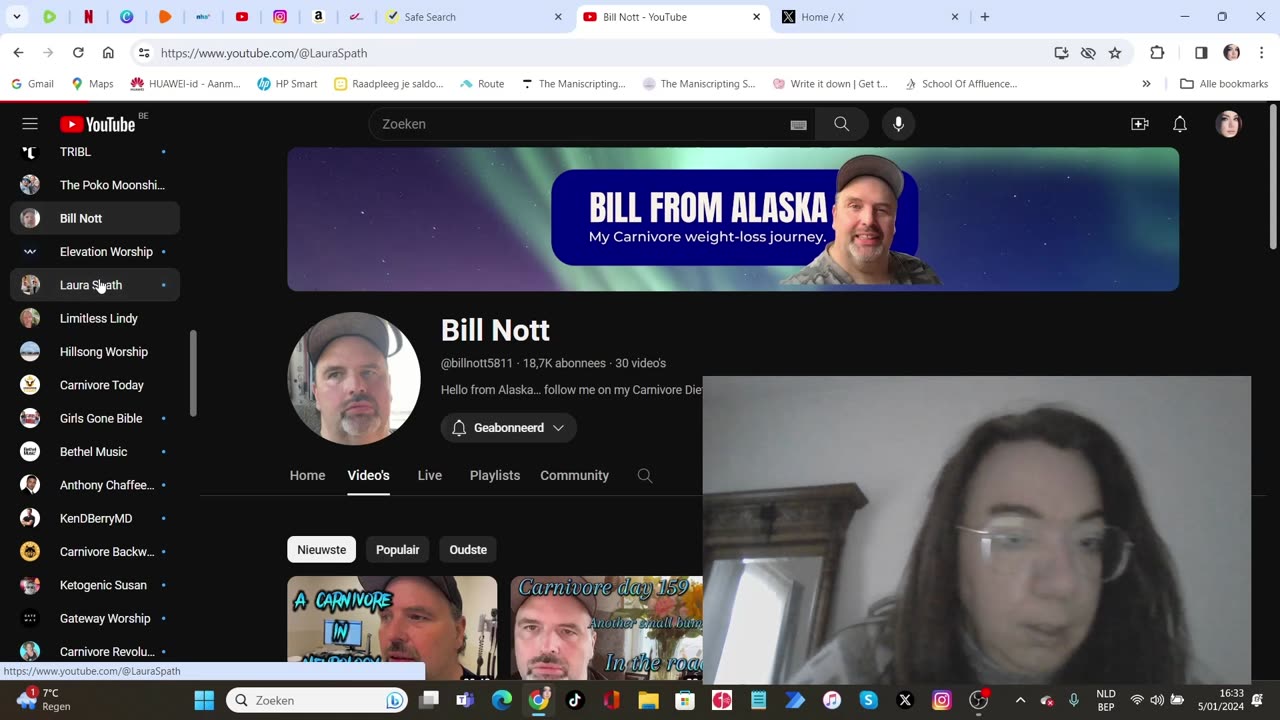Expand the Geabonneerd subscription dropdown

point(508,428)
